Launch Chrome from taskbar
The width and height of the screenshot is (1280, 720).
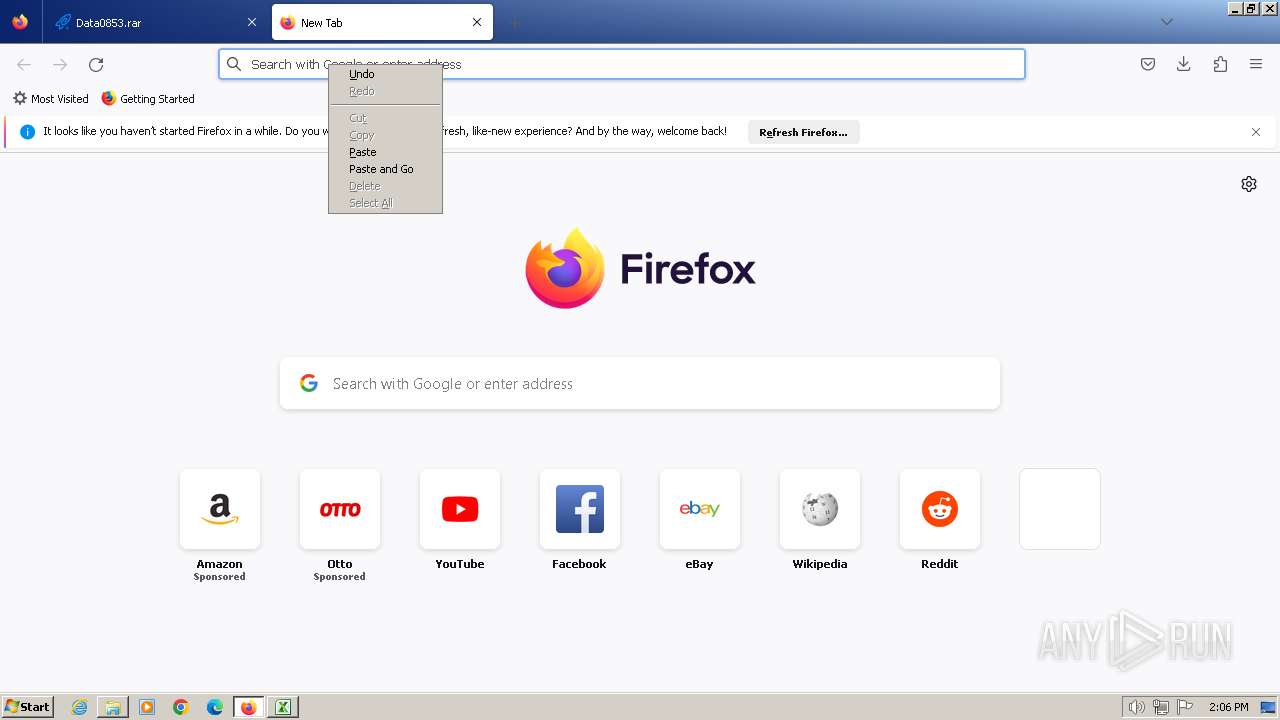181,707
